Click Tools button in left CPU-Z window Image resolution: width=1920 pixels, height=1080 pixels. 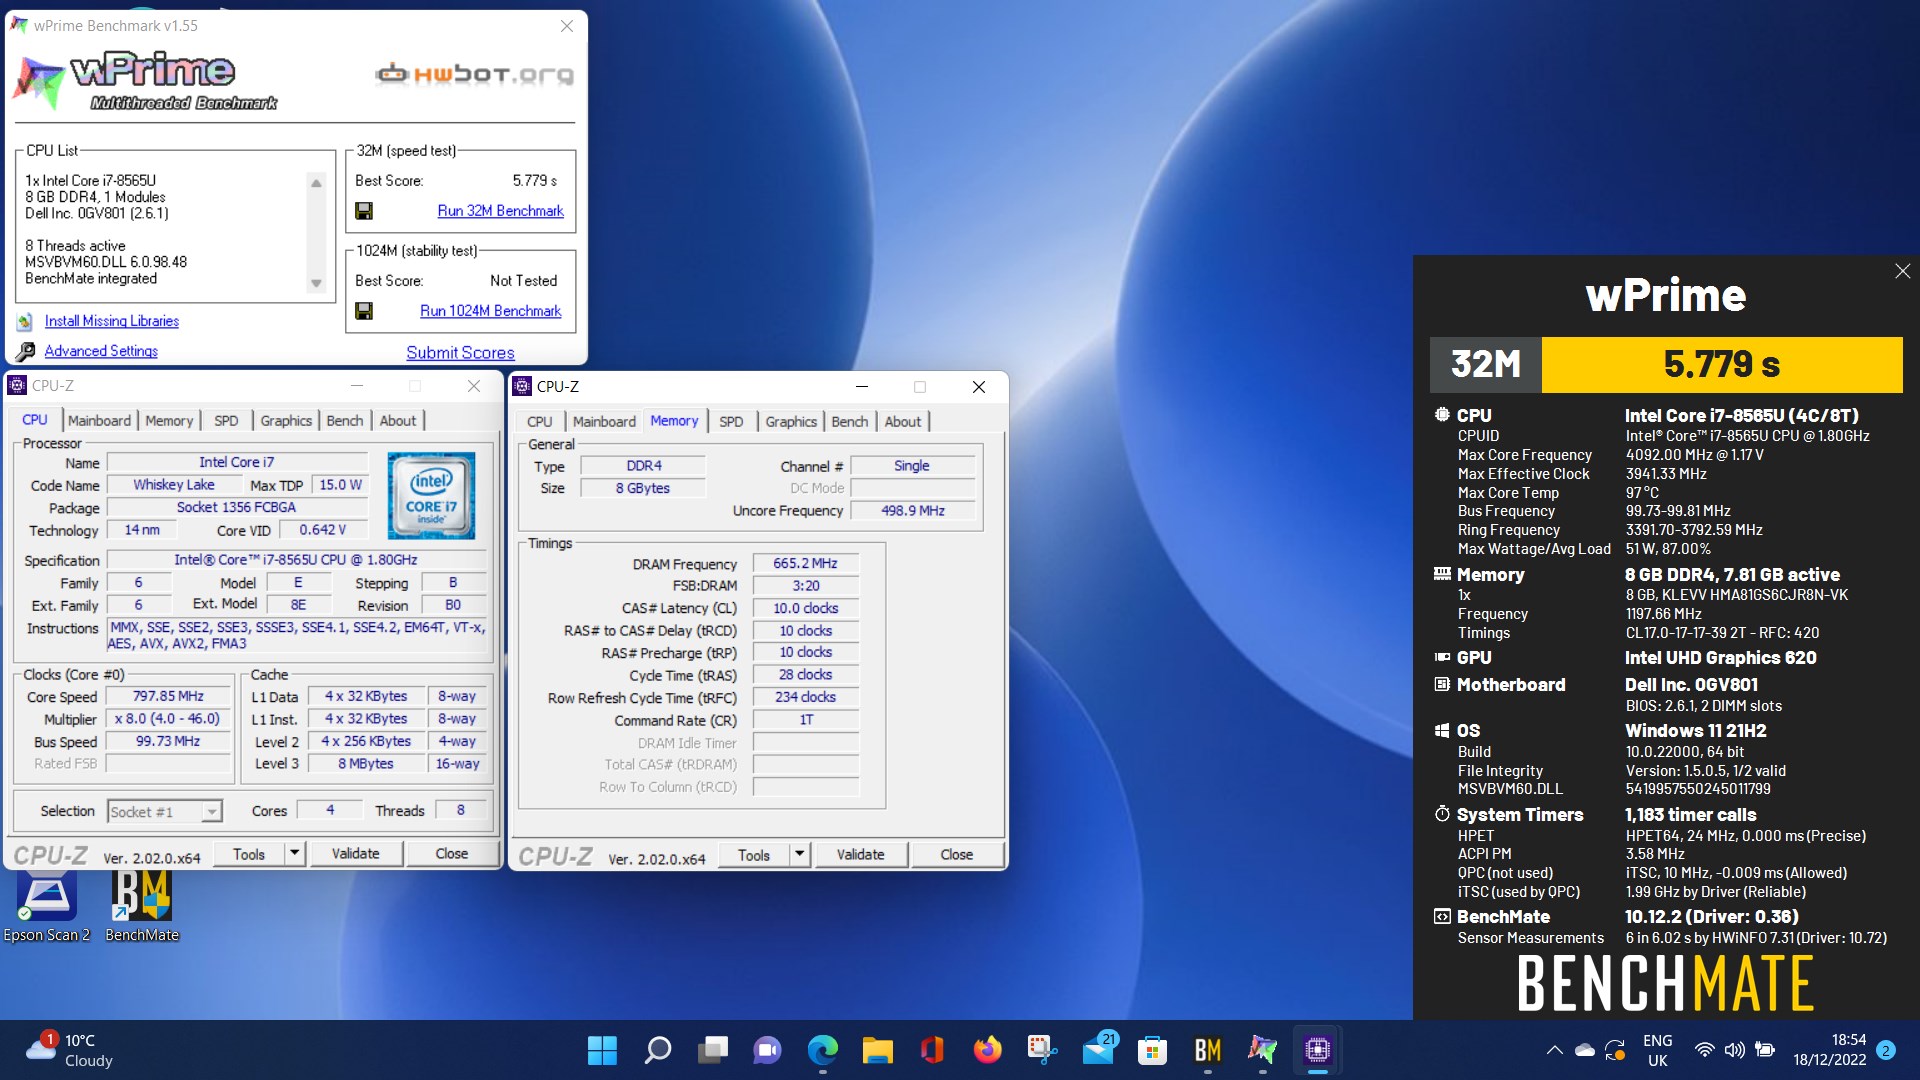click(249, 853)
